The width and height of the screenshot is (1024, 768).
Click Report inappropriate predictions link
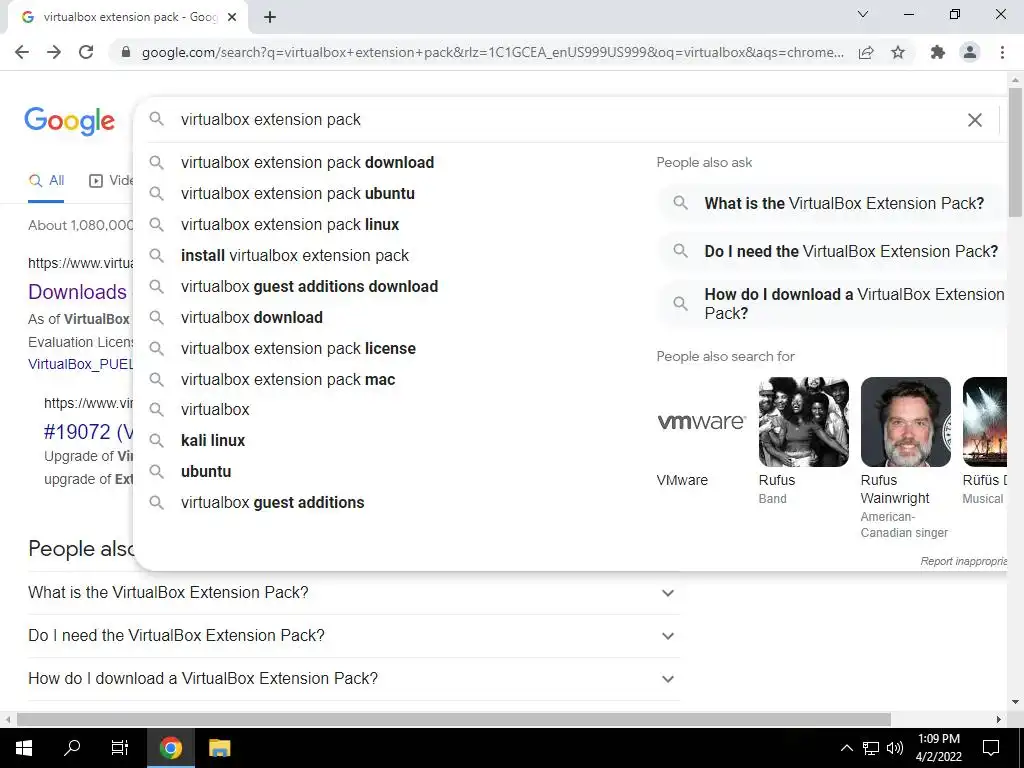(x=964, y=561)
